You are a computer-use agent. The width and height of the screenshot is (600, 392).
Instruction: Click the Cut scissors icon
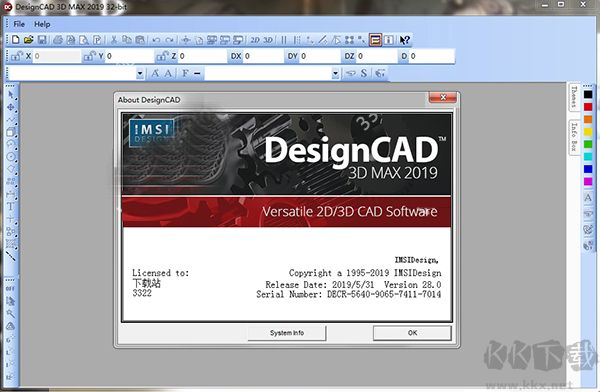(x=114, y=39)
